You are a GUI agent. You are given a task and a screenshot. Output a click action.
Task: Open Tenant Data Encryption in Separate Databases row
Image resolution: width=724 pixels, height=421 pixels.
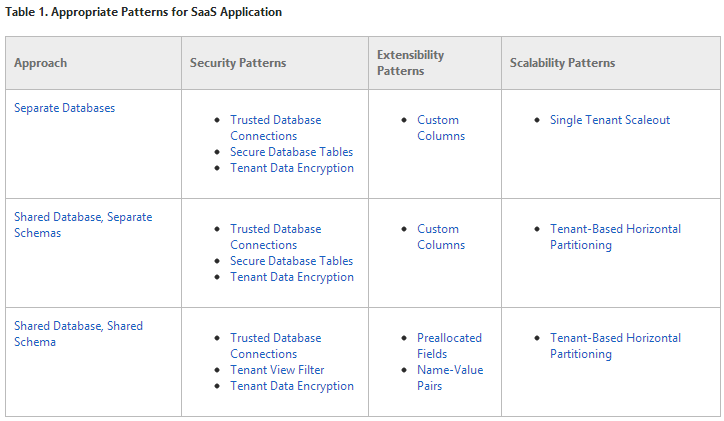(x=291, y=168)
